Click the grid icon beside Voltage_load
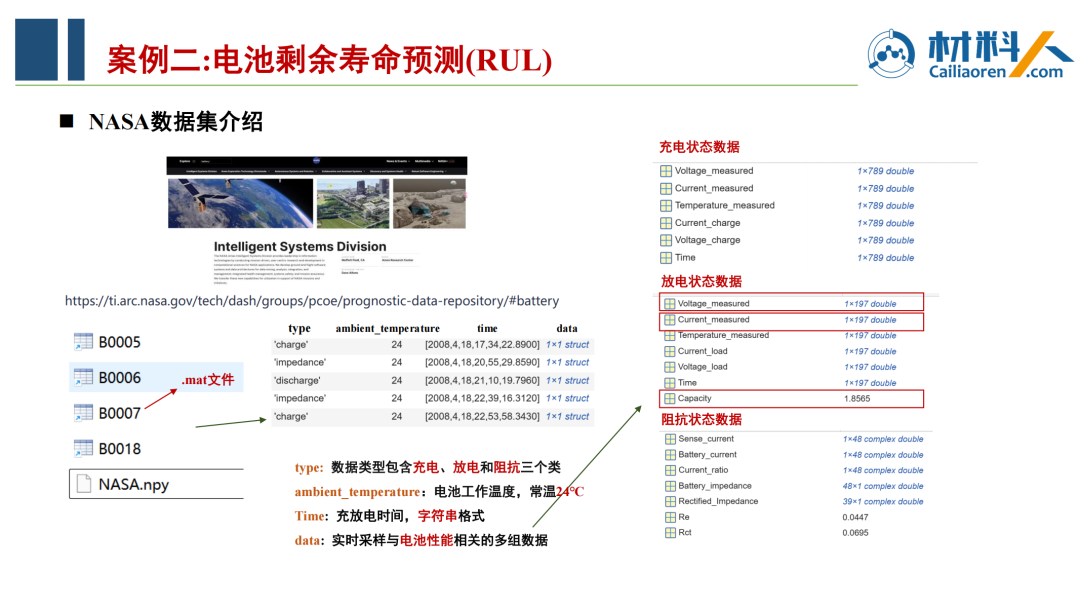 [669, 367]
